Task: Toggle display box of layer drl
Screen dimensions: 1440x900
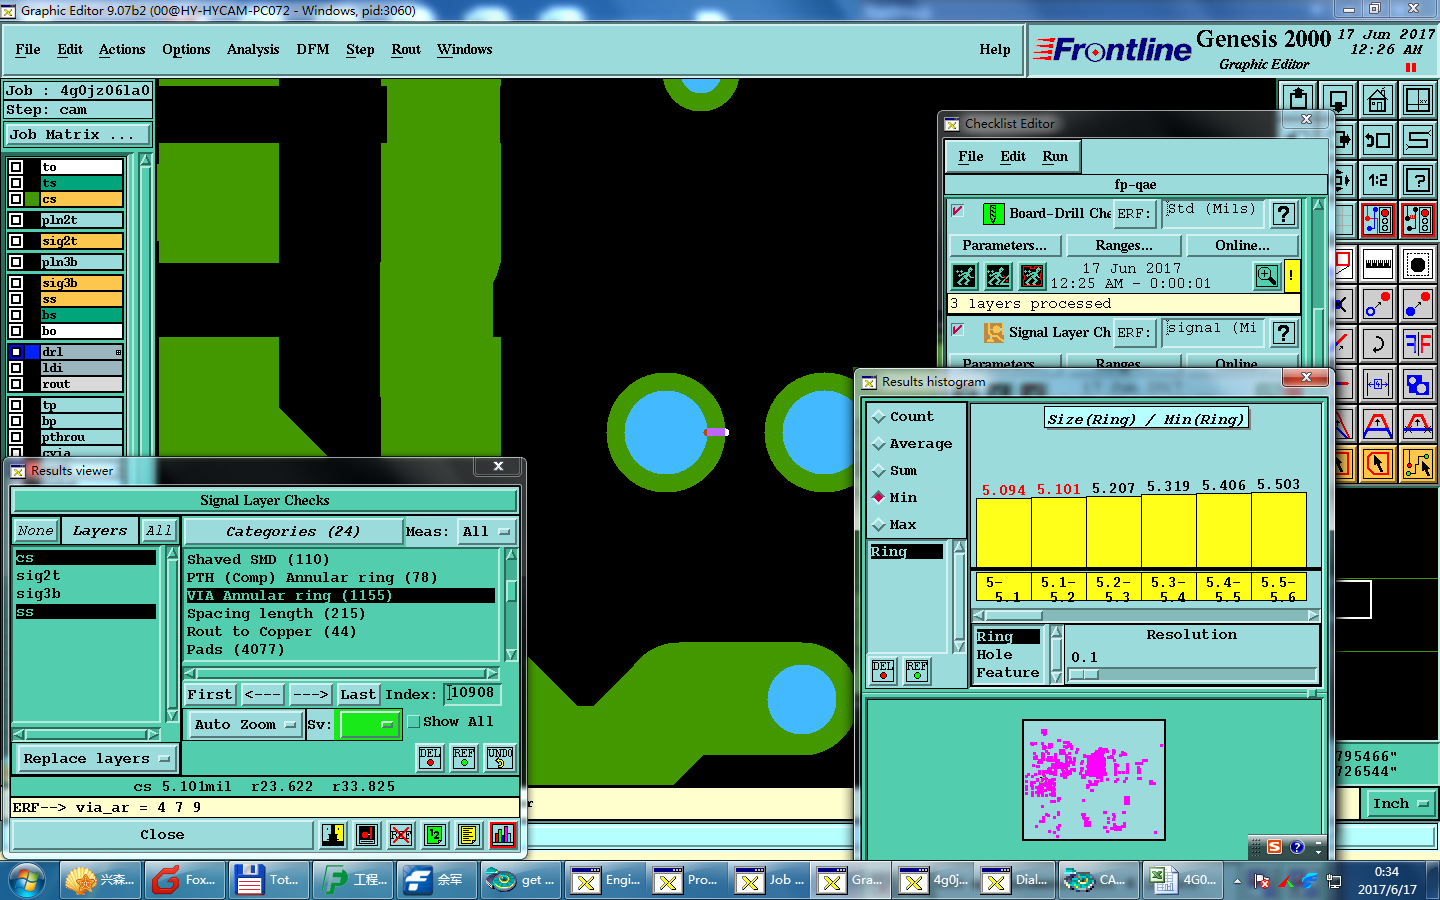Action: point(16,352)
